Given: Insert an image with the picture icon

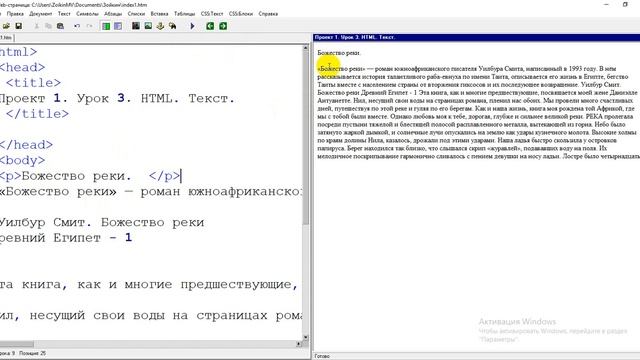Looking at the screenshot, I should click(x=148, y=26).
